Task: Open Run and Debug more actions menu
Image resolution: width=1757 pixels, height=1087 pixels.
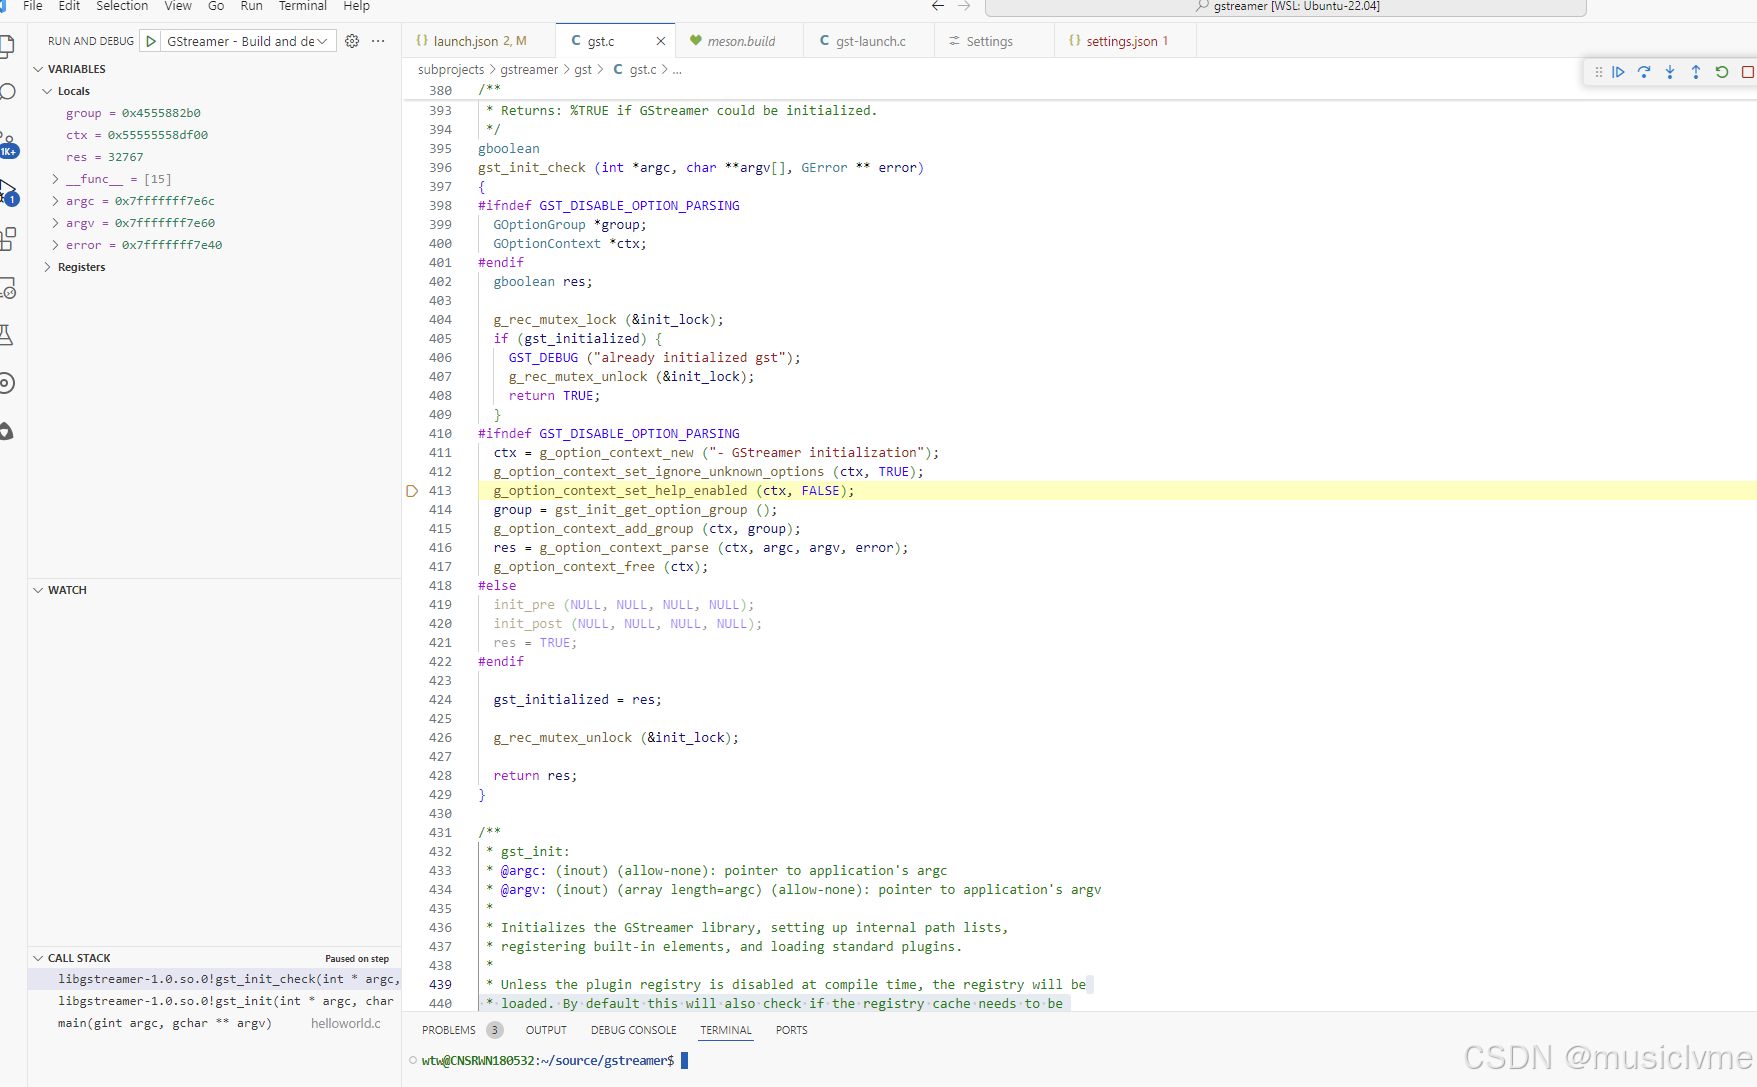Action: (378, 41)
